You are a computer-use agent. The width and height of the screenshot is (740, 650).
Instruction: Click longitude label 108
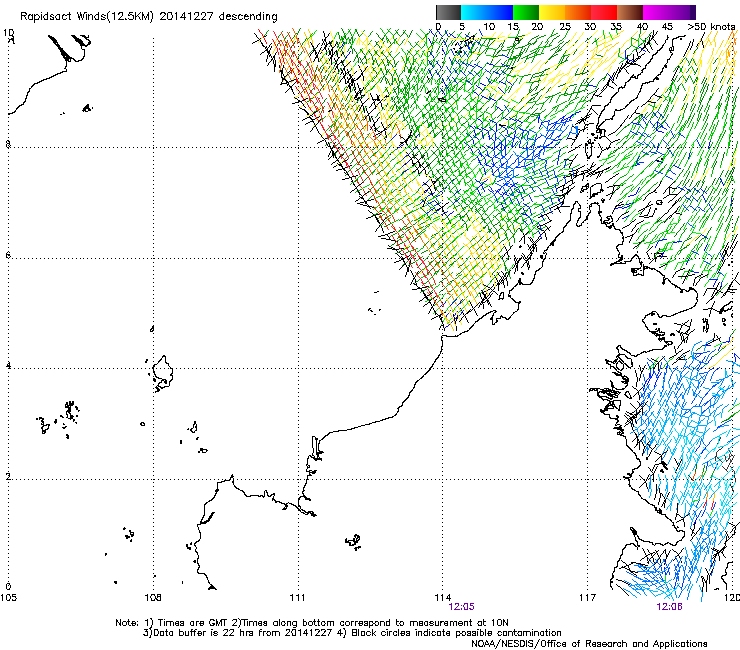pos(153,598)
